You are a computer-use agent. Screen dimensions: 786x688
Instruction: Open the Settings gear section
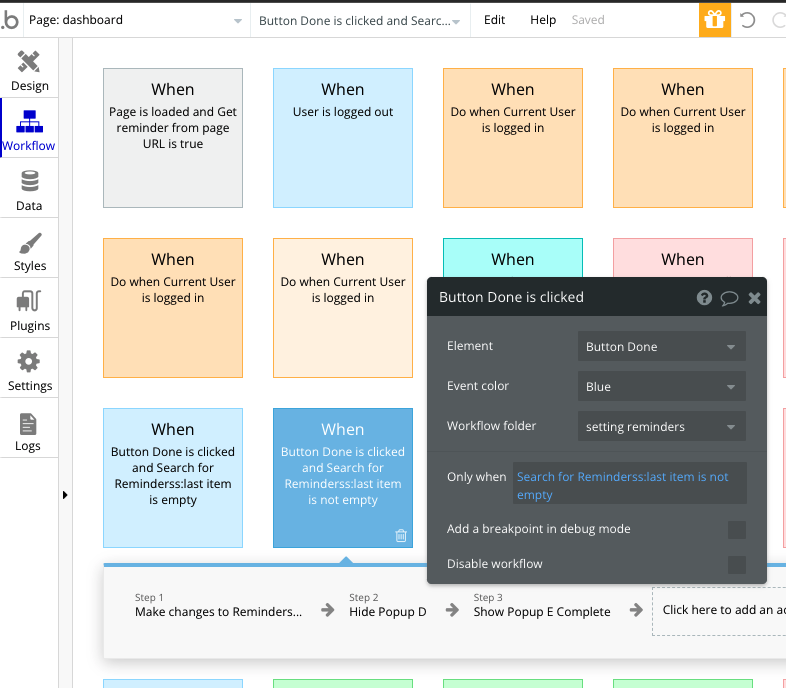click(x=29, y=370)
